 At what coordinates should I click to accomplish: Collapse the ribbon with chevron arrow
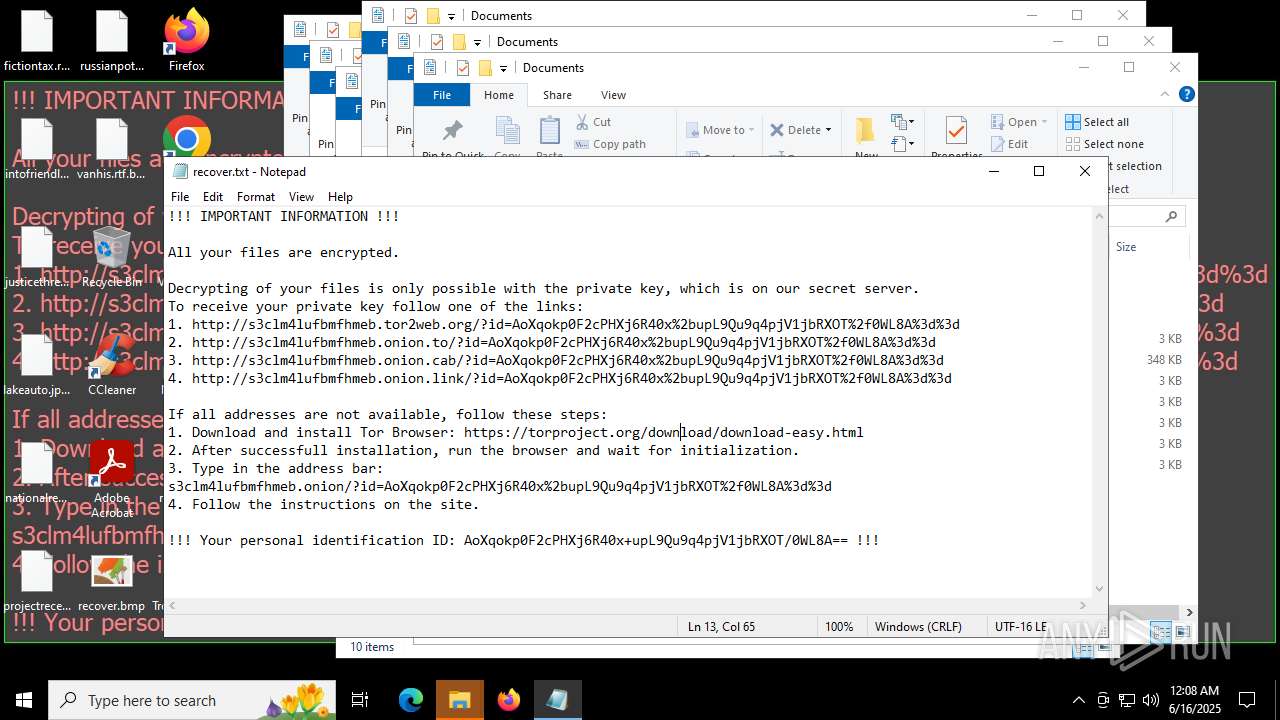point(1165,95)
